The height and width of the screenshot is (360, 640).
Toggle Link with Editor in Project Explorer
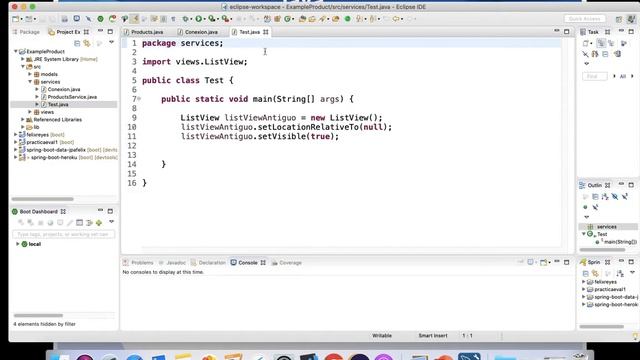click(x=87, y=43)
